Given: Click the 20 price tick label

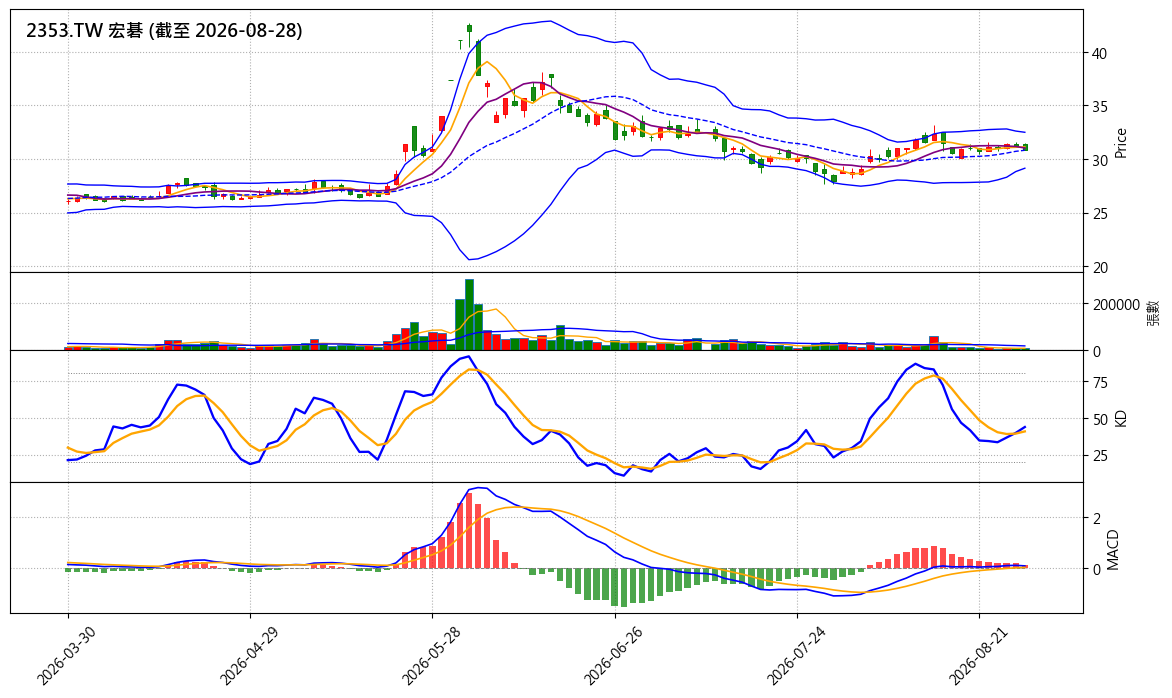Looking at the screenshot, I should [x=1099, y=268].
